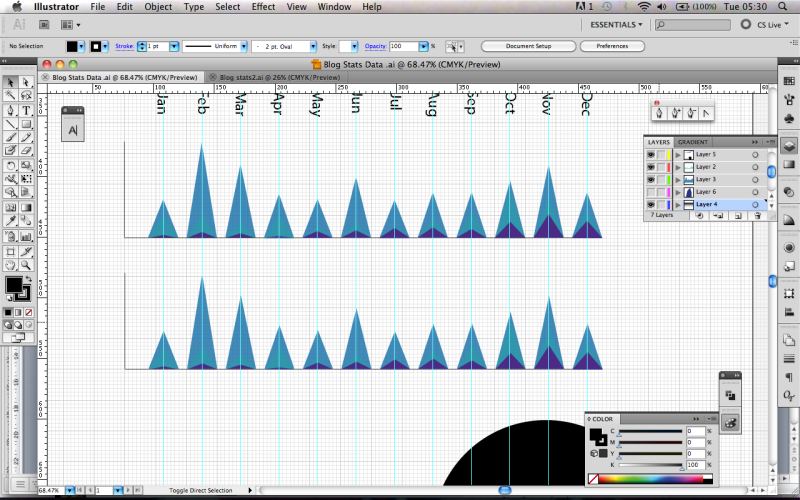Click Add Anchor Point tool in floating pen panel
The height and width of the screenshot is (500, 800).
pyautogui.click(x=675, y=113)
